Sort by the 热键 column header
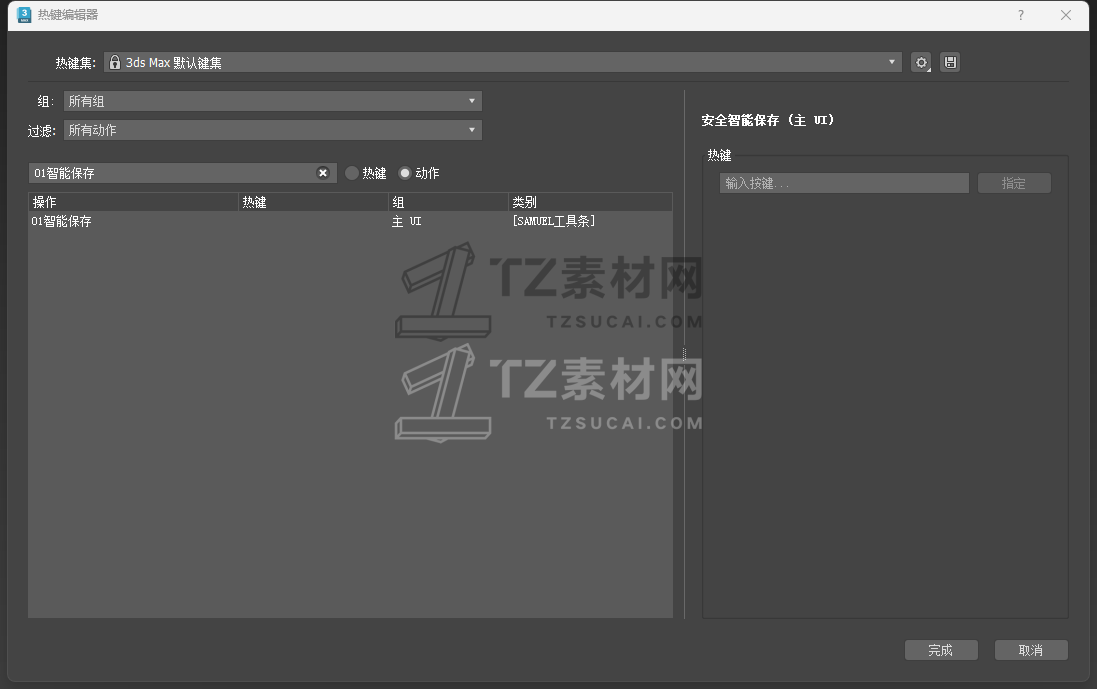 tap(313, 202)
